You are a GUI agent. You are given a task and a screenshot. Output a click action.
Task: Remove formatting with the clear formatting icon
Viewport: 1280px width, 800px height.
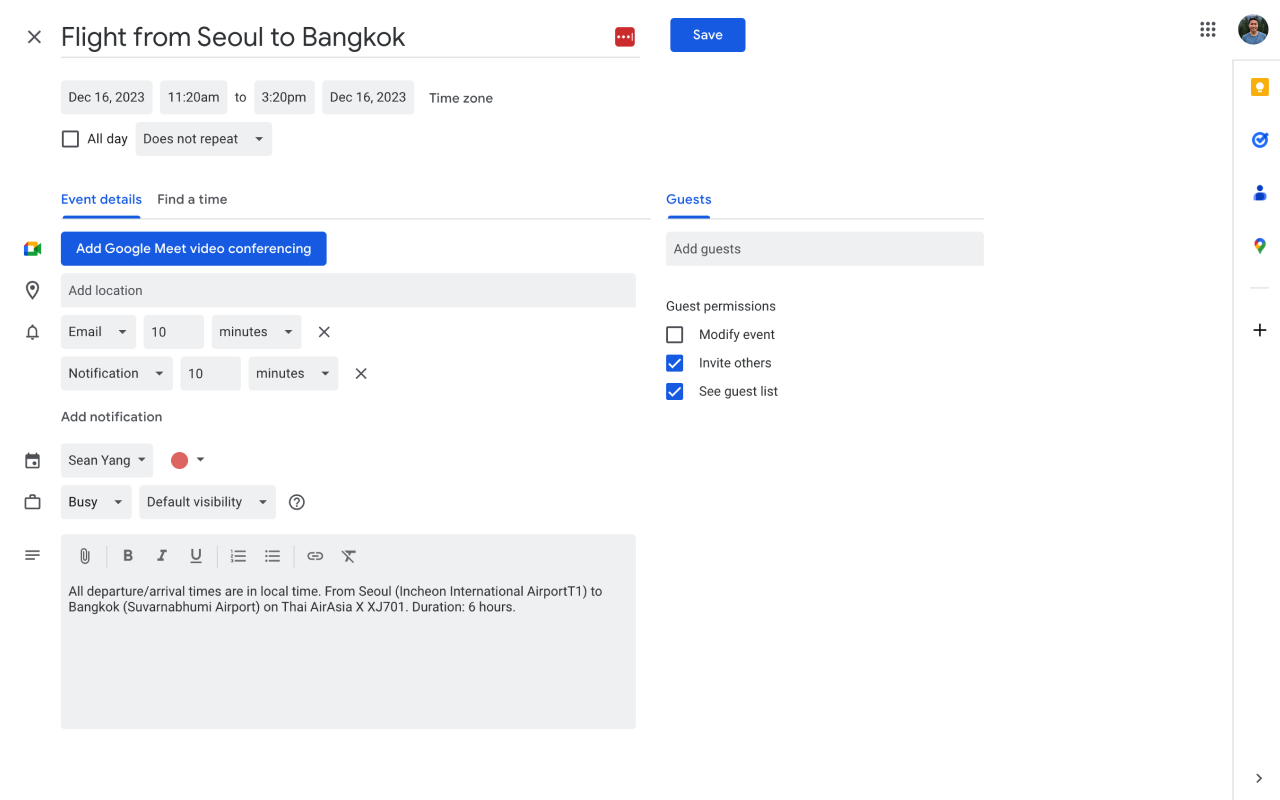coord(348,555)
